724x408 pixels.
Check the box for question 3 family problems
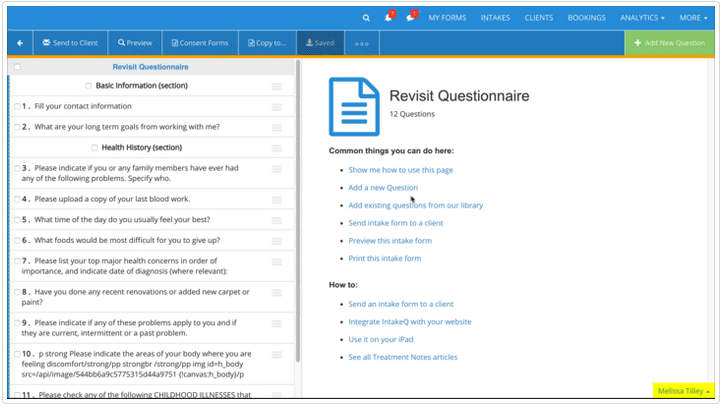tap(17, 168)
